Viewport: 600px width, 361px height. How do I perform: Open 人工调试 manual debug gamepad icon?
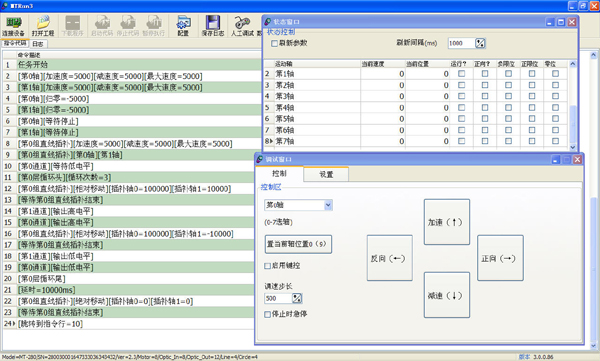(x=242, y=26)
